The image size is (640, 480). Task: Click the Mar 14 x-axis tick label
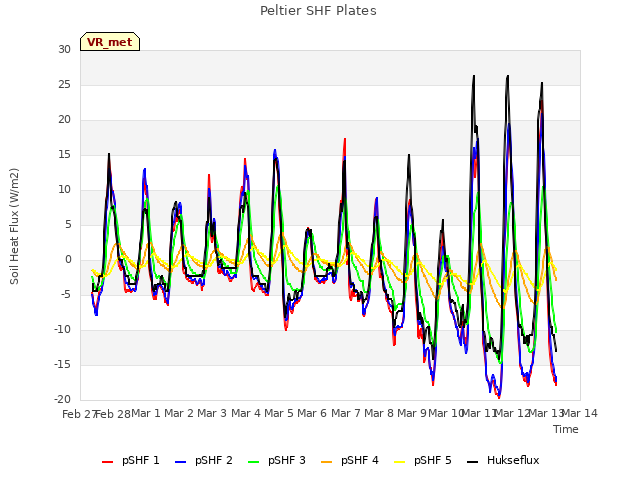point(580,413)
